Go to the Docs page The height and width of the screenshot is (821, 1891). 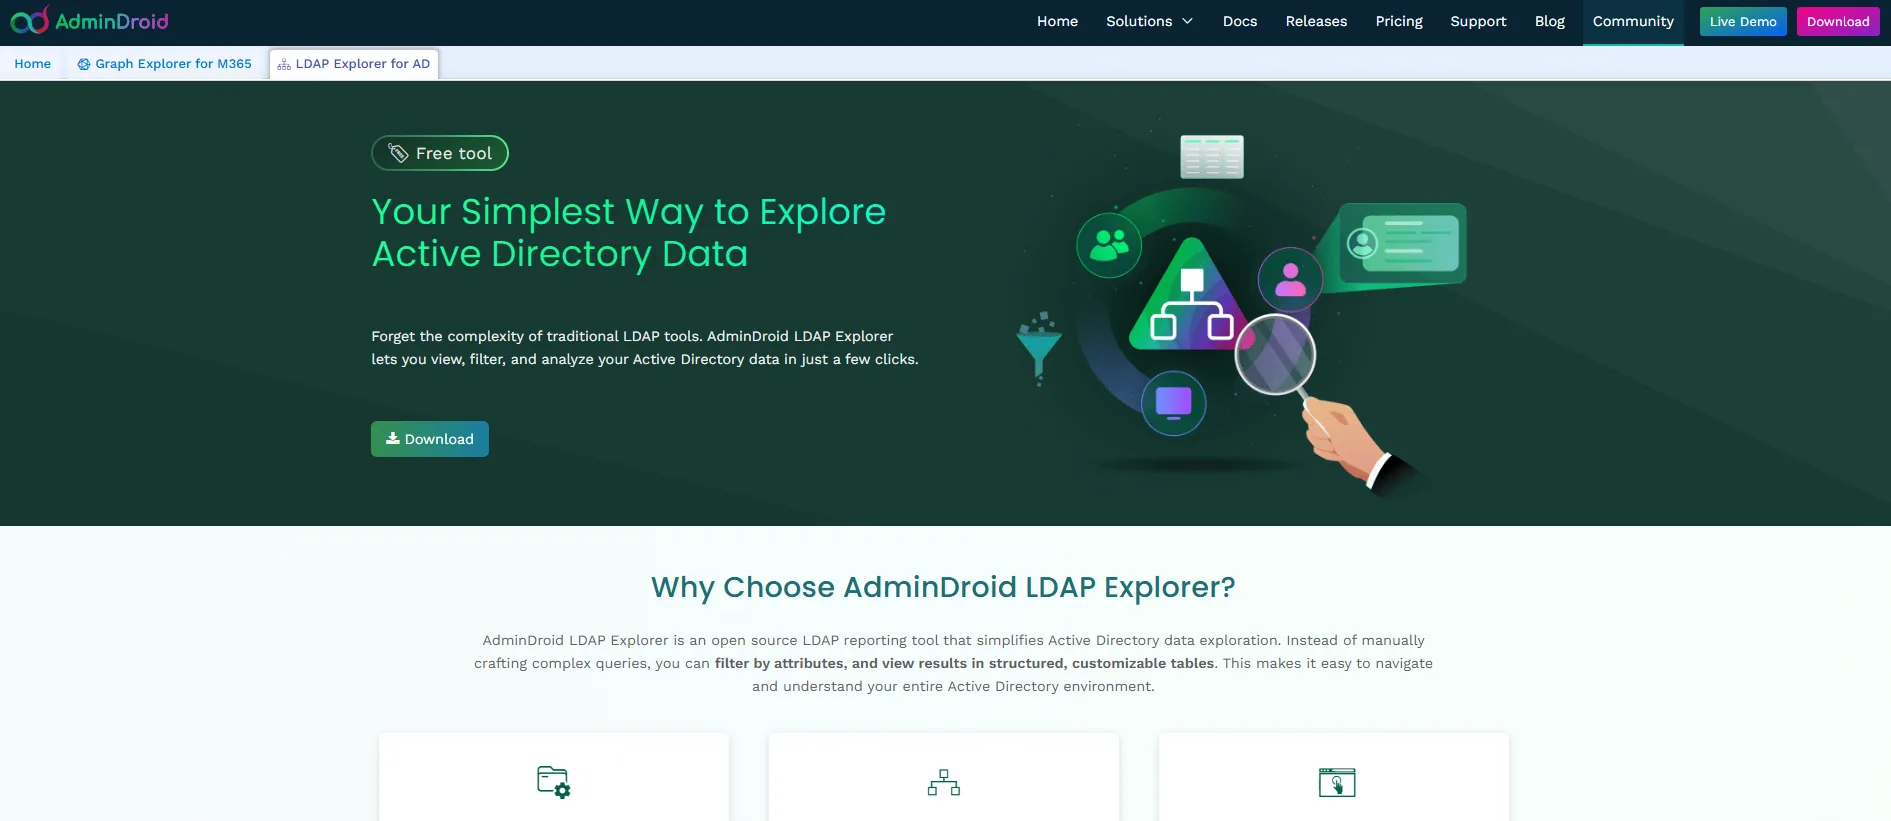1239,21
